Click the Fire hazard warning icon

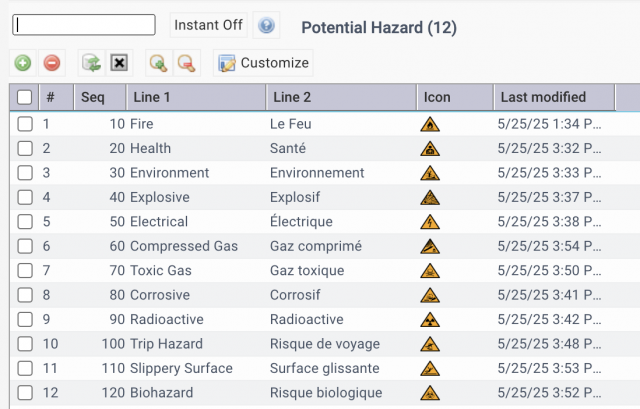pyautogui.click(x=430, y=124)
